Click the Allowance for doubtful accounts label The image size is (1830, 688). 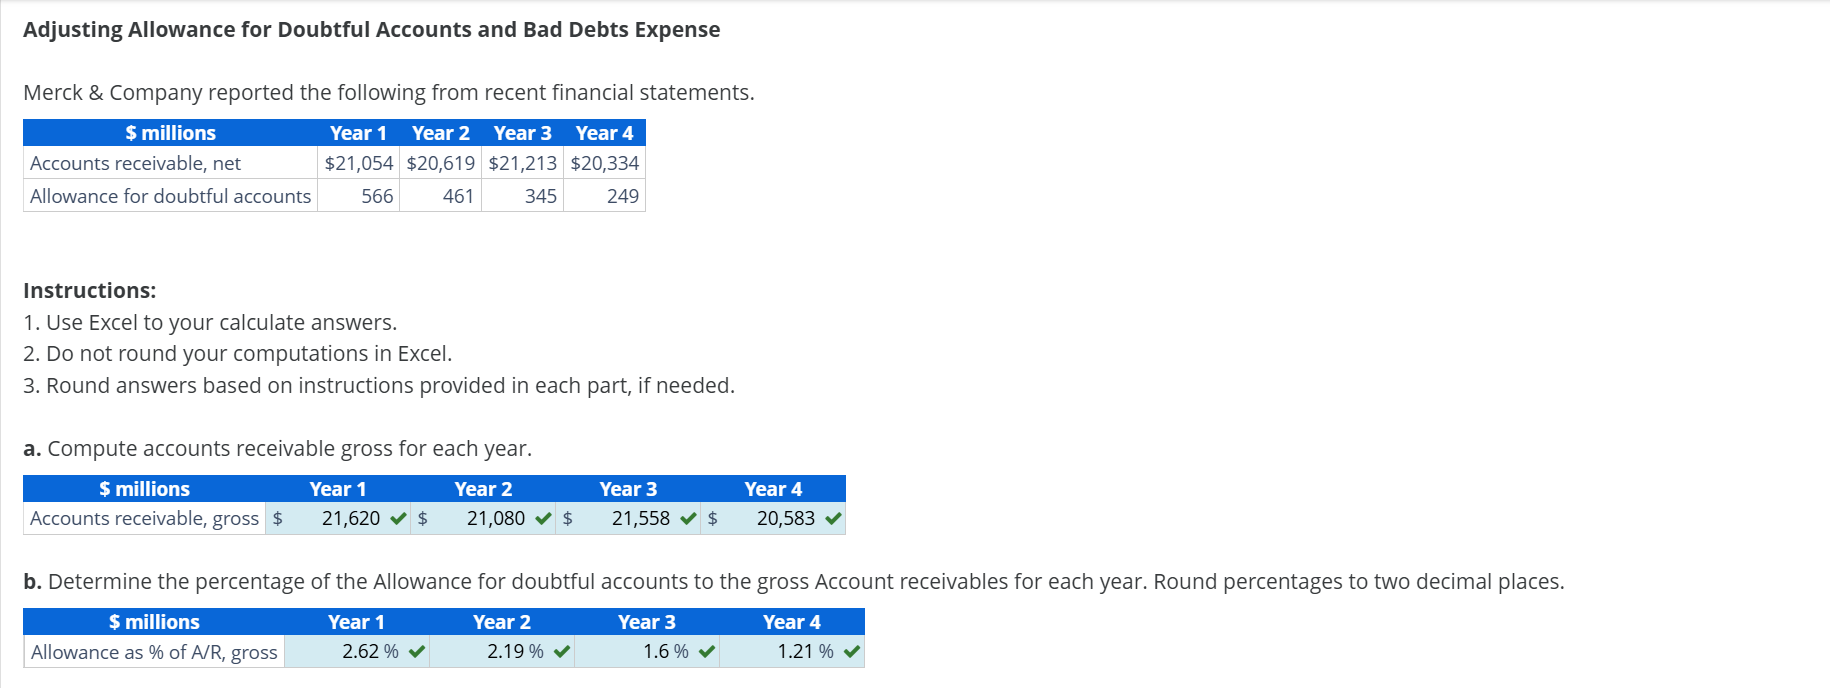(x=170, y=196)
